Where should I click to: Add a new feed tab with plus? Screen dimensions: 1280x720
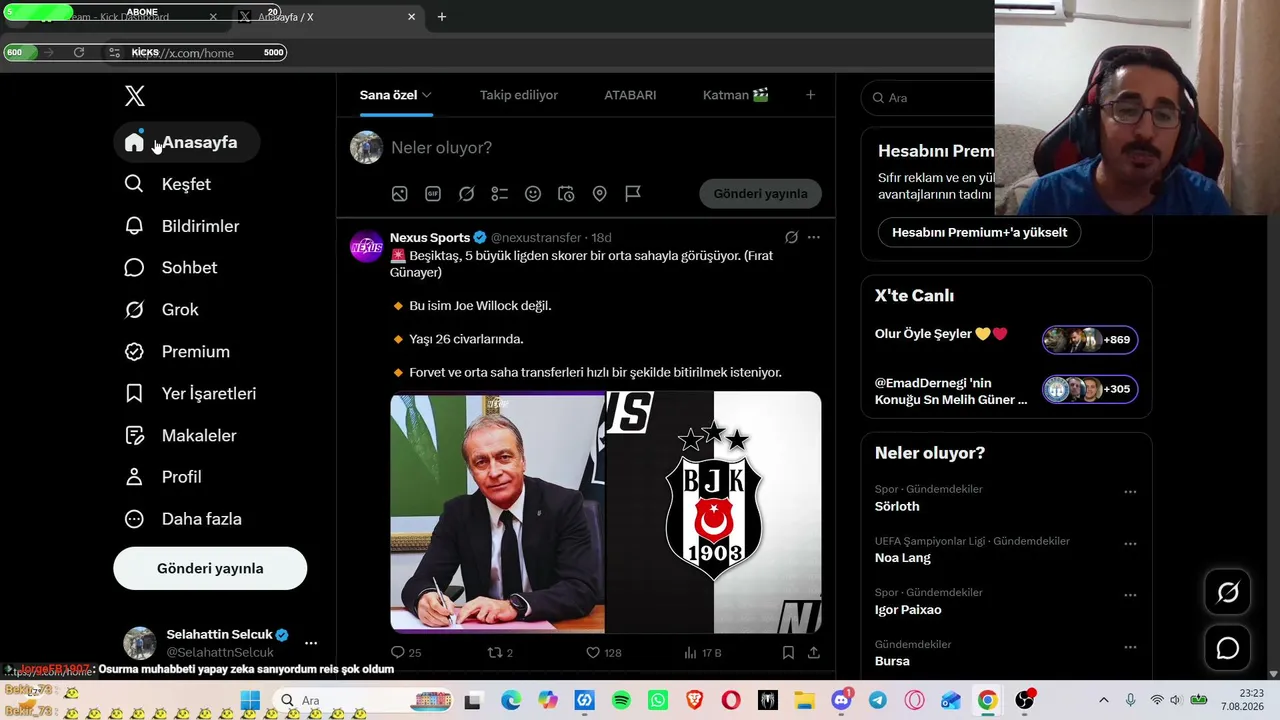[811, 95]
